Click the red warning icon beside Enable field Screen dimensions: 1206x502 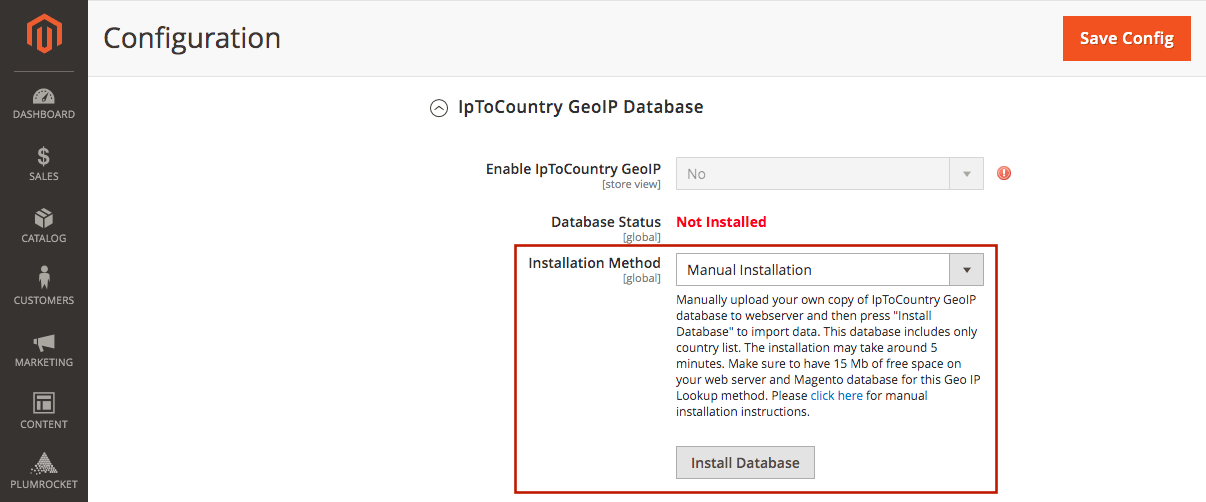point(1004,173)
